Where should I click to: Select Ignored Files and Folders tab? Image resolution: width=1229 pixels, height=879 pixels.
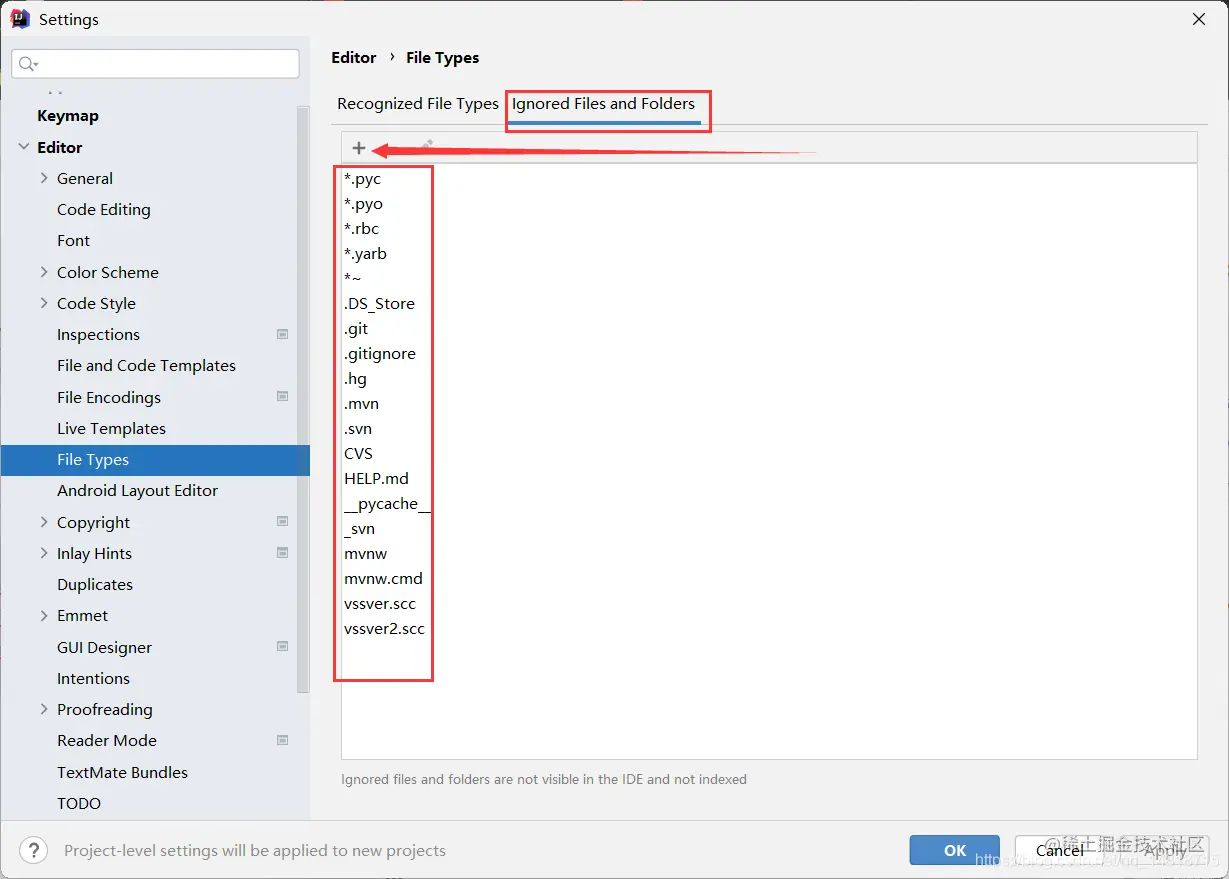pyautogui.click(x=603, y=103)
